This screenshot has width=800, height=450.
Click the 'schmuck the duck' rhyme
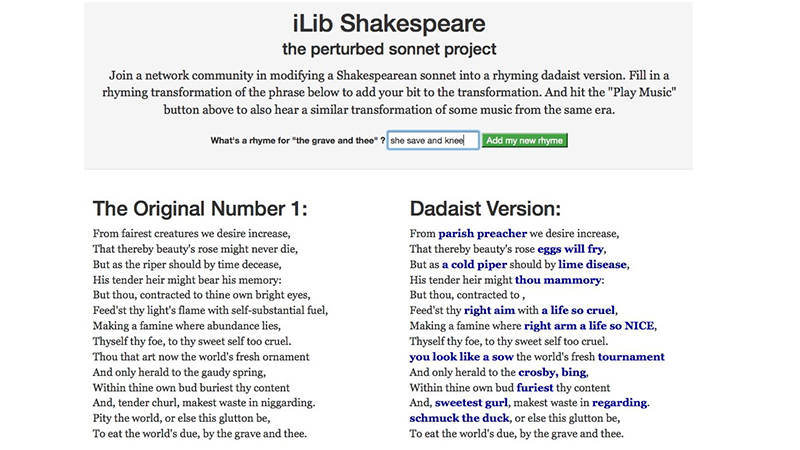point(459,418)
